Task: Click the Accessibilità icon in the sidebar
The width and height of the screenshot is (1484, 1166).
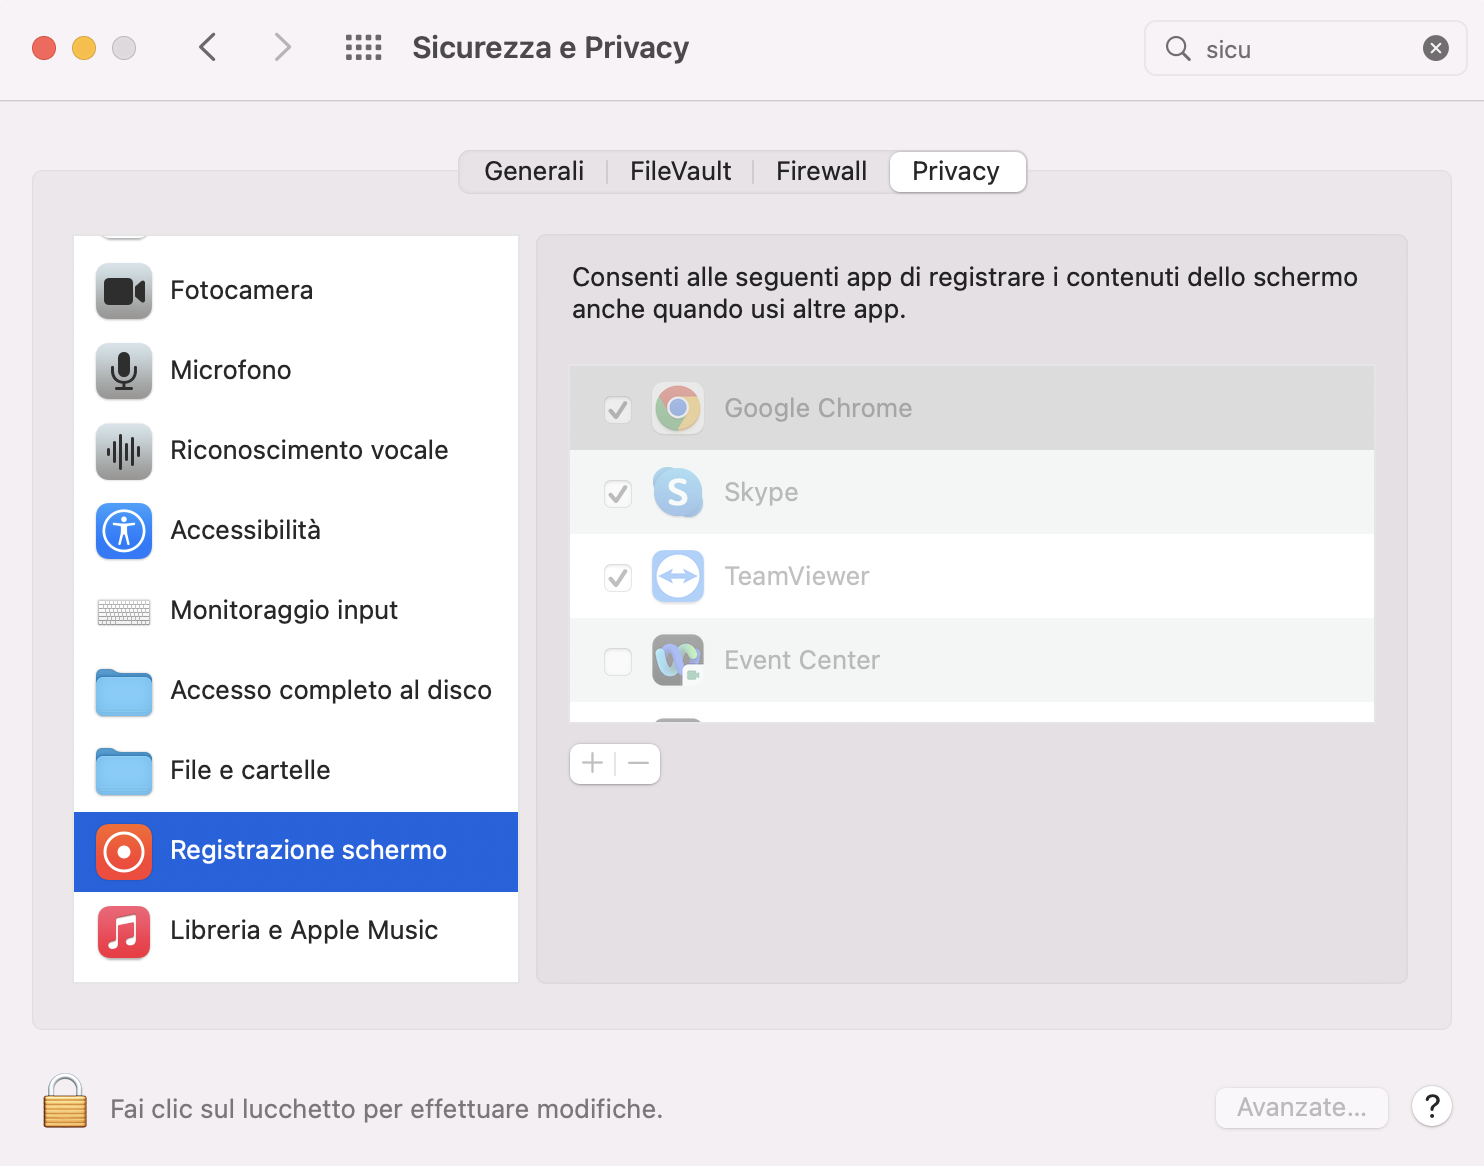Action: point(124,531)
